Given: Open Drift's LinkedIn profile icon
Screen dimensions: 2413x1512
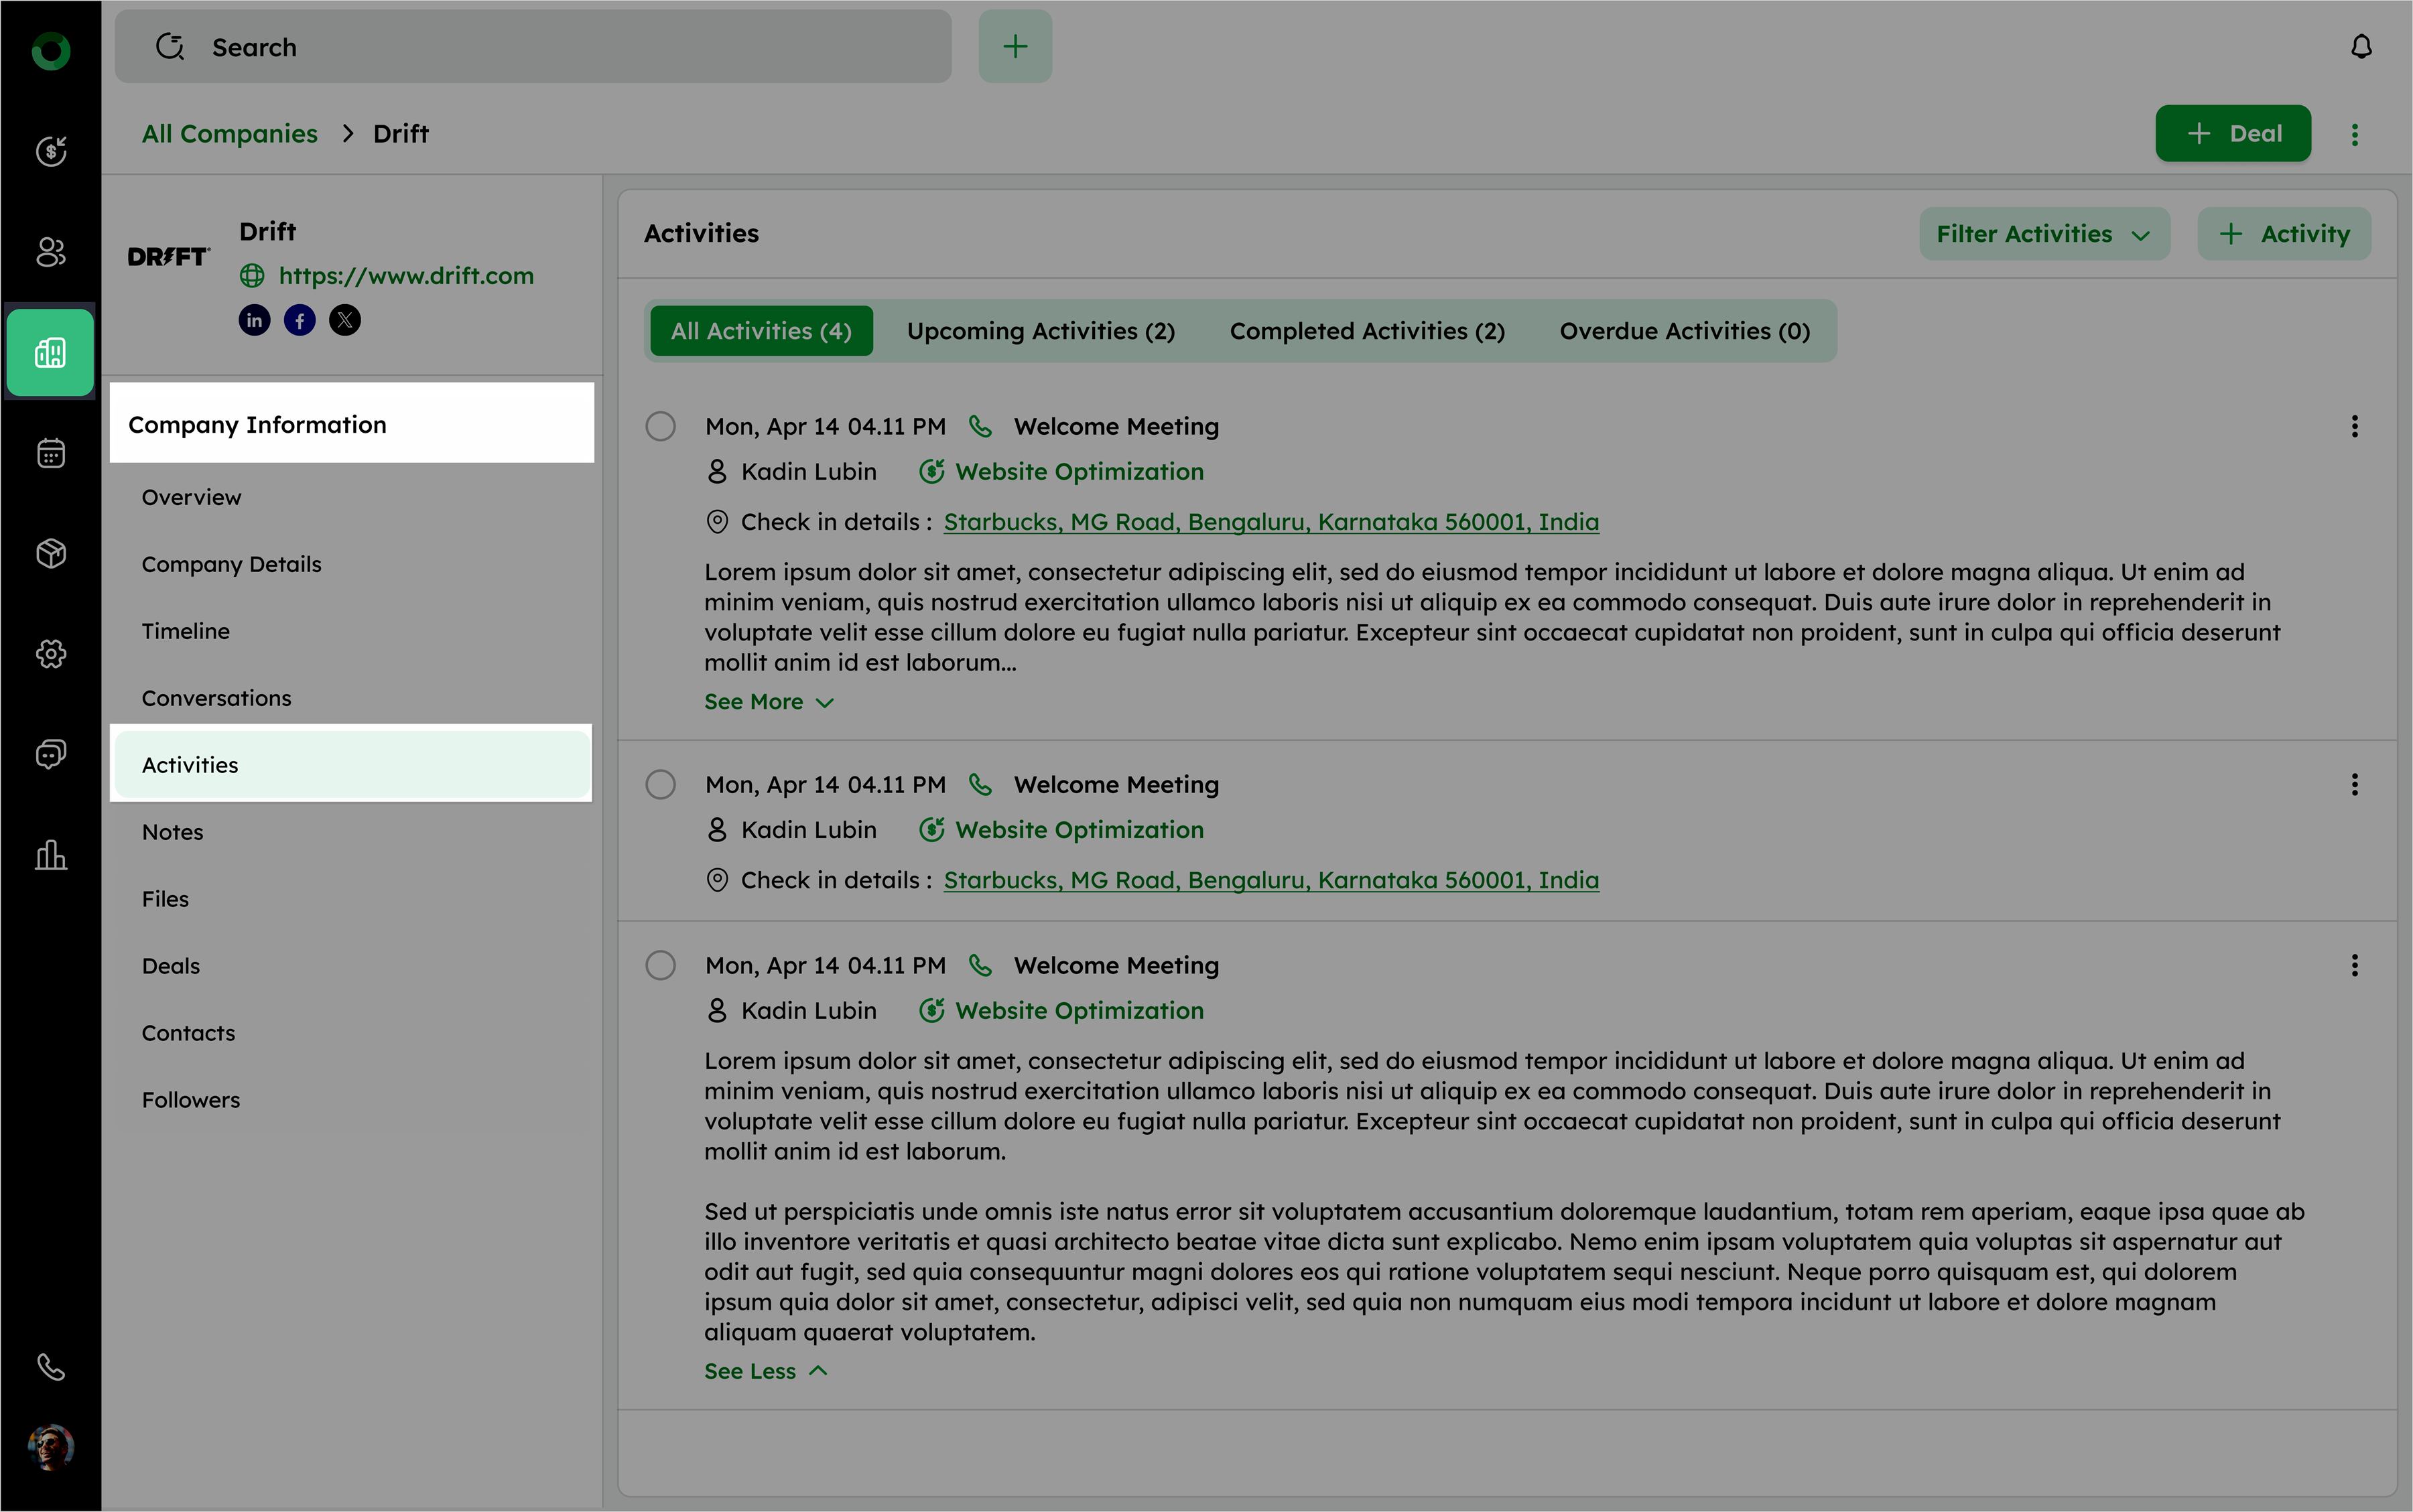Looking at the screenshot, I should [254, 320].
